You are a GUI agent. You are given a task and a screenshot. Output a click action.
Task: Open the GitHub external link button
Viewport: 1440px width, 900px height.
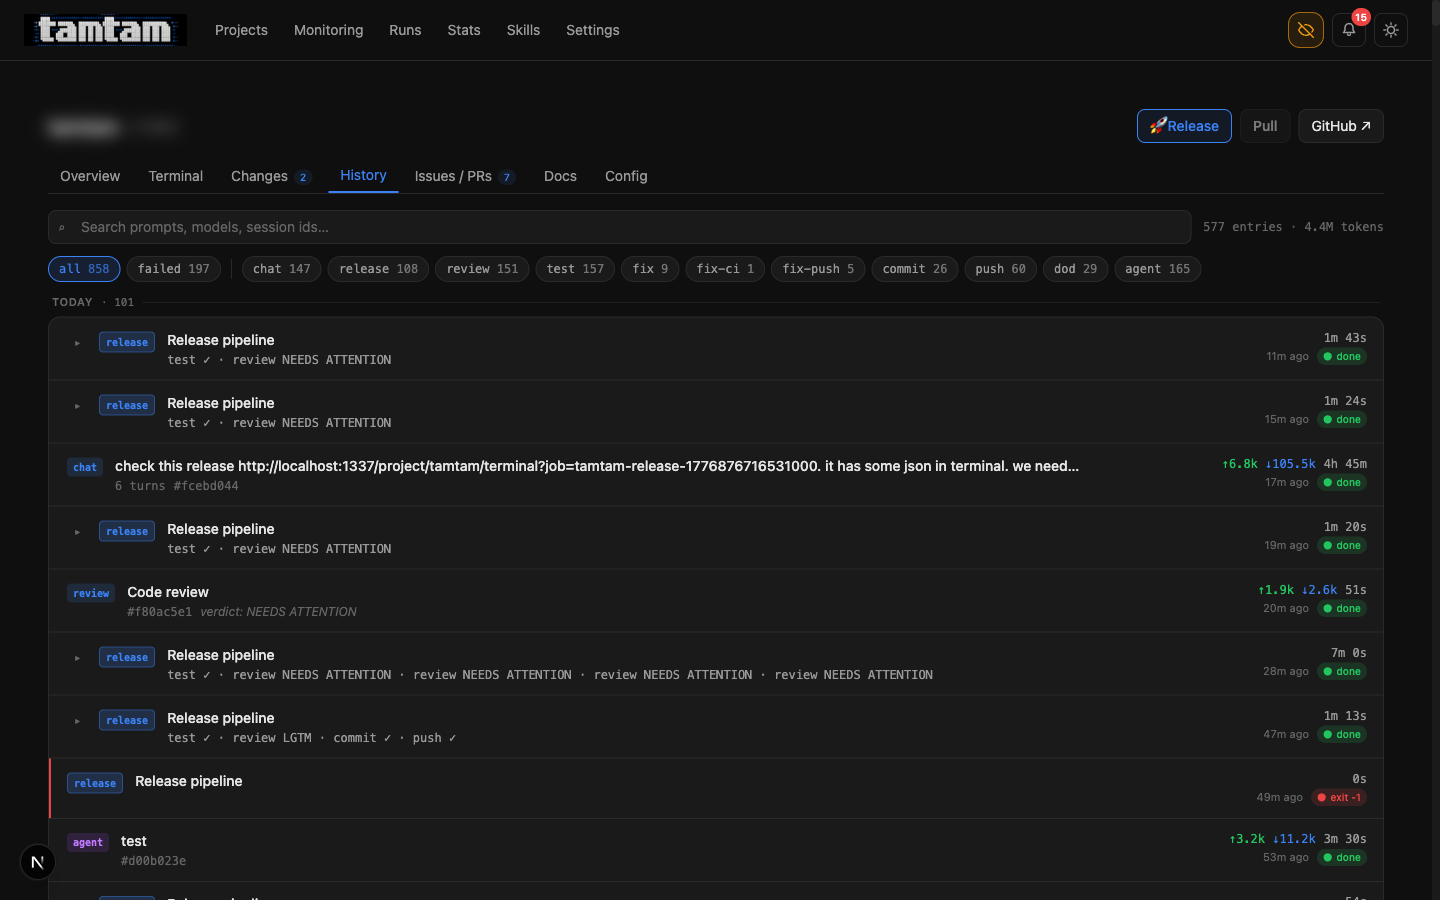coord(1341,126)
